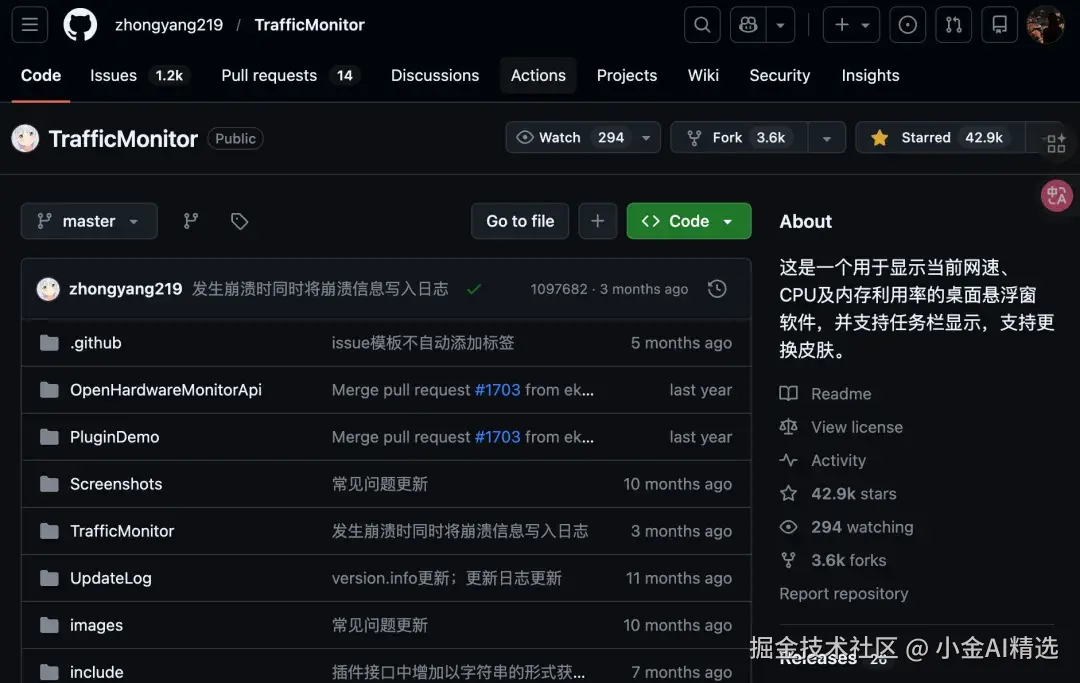Switch to the Actions tab
The height and width of the screenshot is (683, 1080).
(538, 75)
